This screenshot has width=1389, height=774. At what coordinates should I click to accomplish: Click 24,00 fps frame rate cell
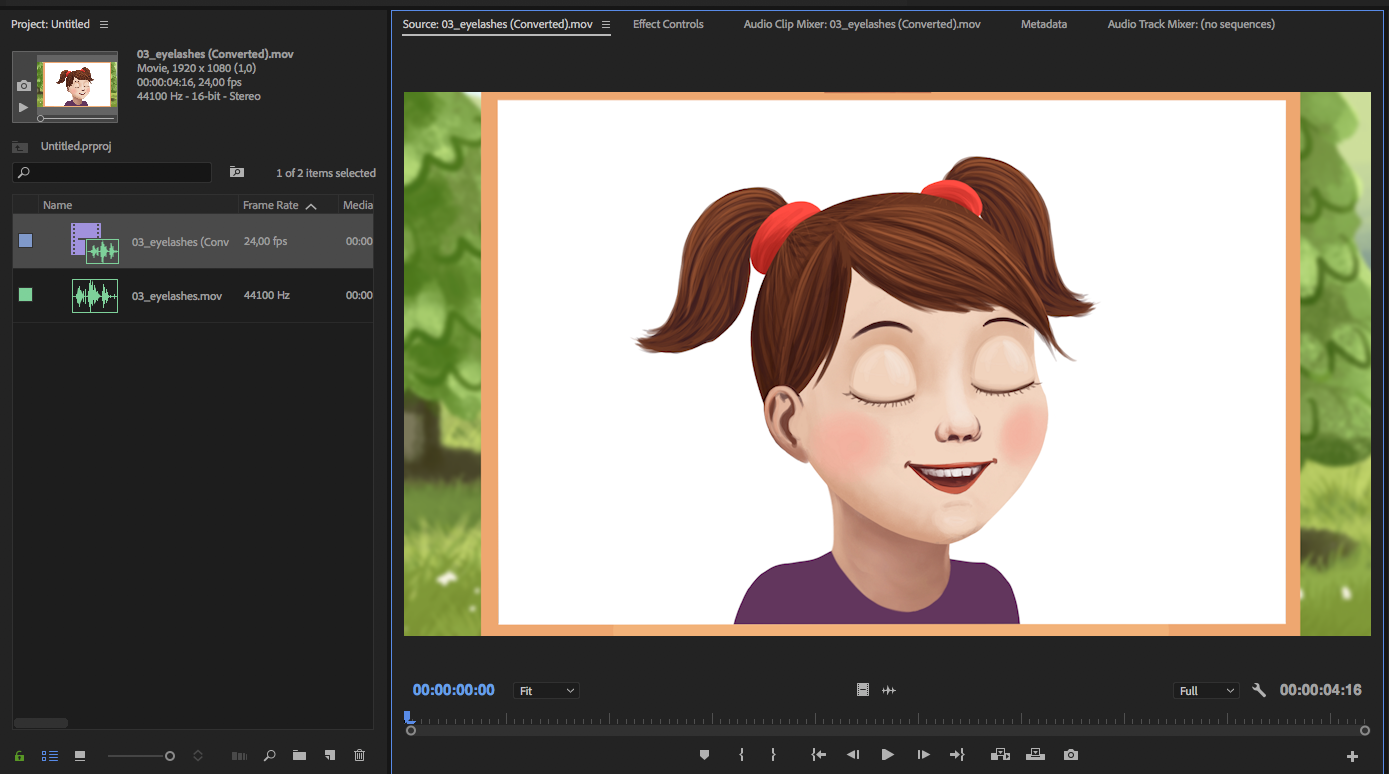[x=266, y=241]
